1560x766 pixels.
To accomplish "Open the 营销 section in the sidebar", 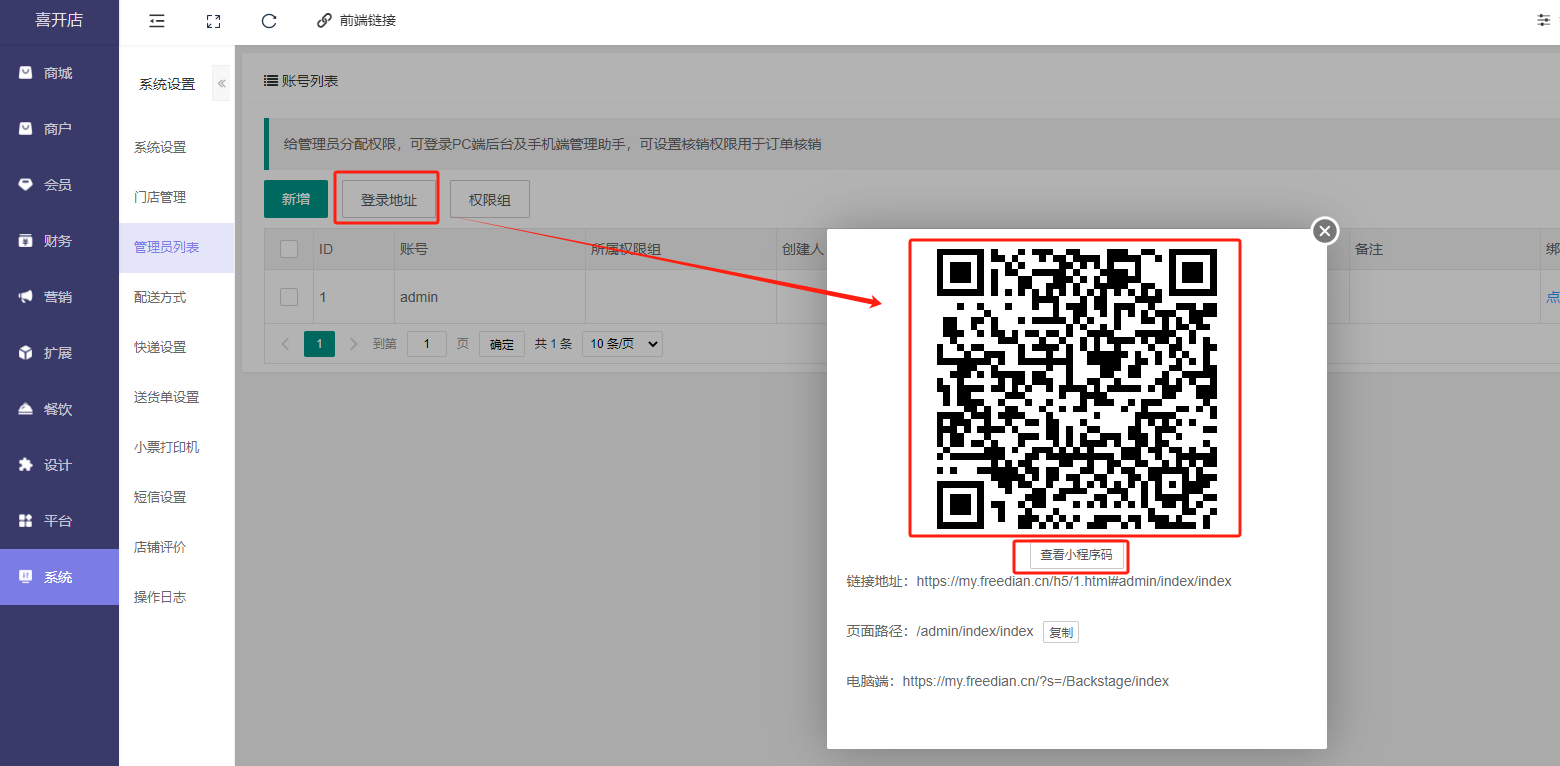I will [59, 297].
